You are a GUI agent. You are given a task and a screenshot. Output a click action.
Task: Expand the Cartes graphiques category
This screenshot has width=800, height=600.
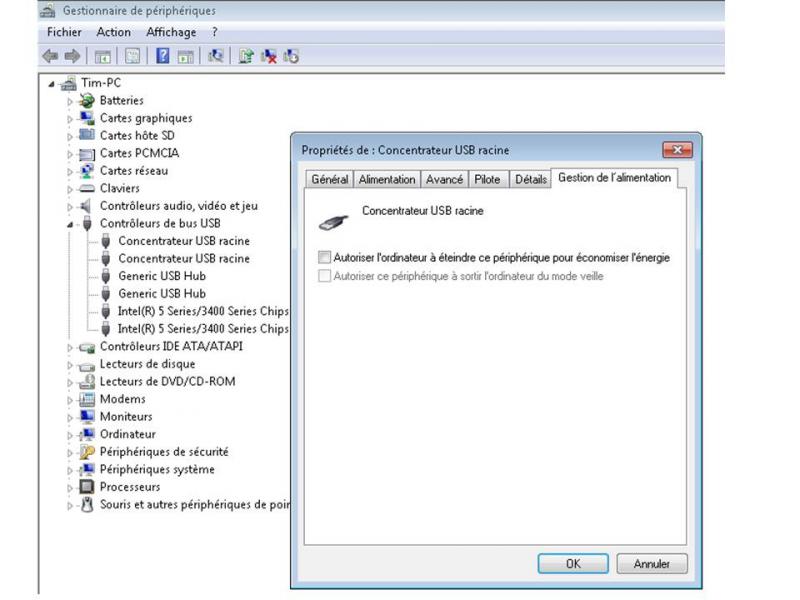tap(71, 118)
